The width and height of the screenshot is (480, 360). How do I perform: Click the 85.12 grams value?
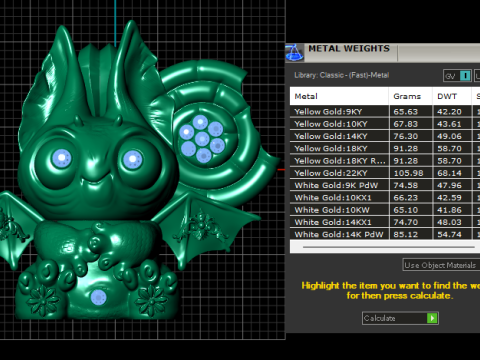click(x=405, y=235)
